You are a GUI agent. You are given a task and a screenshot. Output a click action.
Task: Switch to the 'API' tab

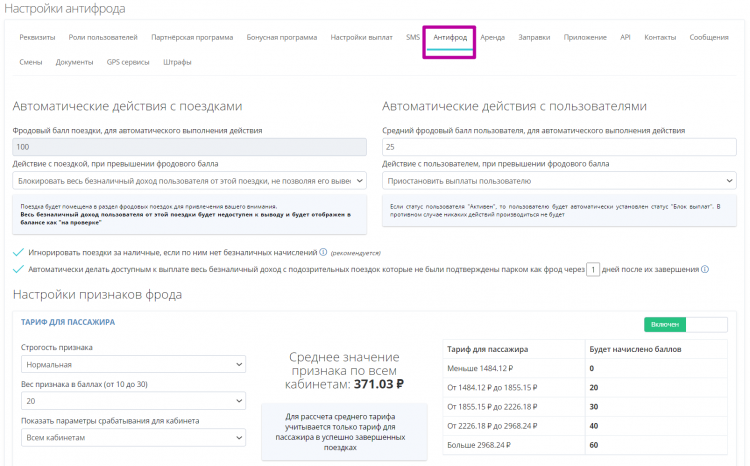(x=625, y=37)
